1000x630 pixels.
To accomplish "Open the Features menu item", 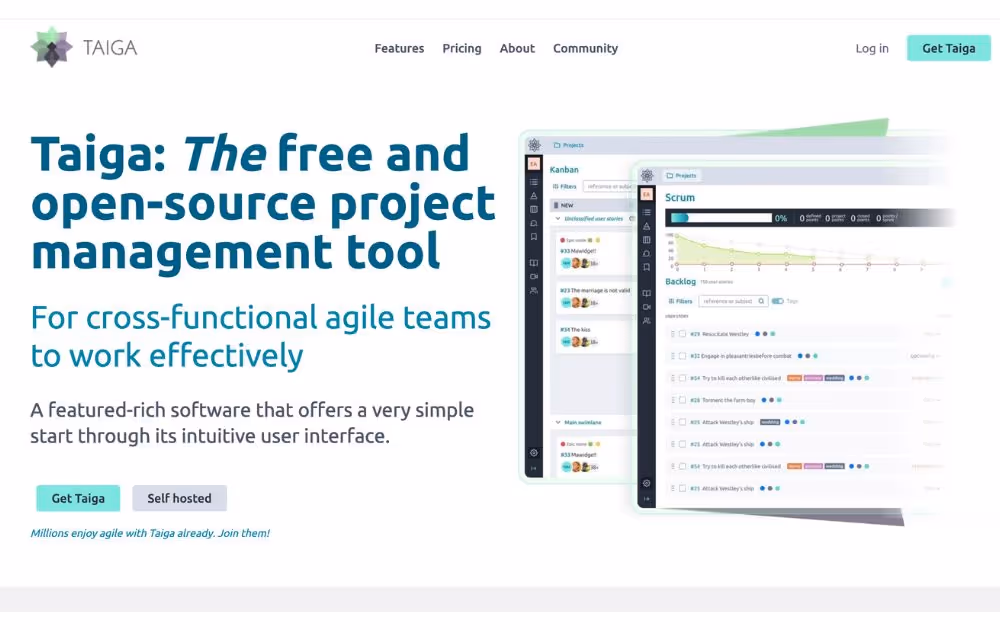I will click(399, 48).
